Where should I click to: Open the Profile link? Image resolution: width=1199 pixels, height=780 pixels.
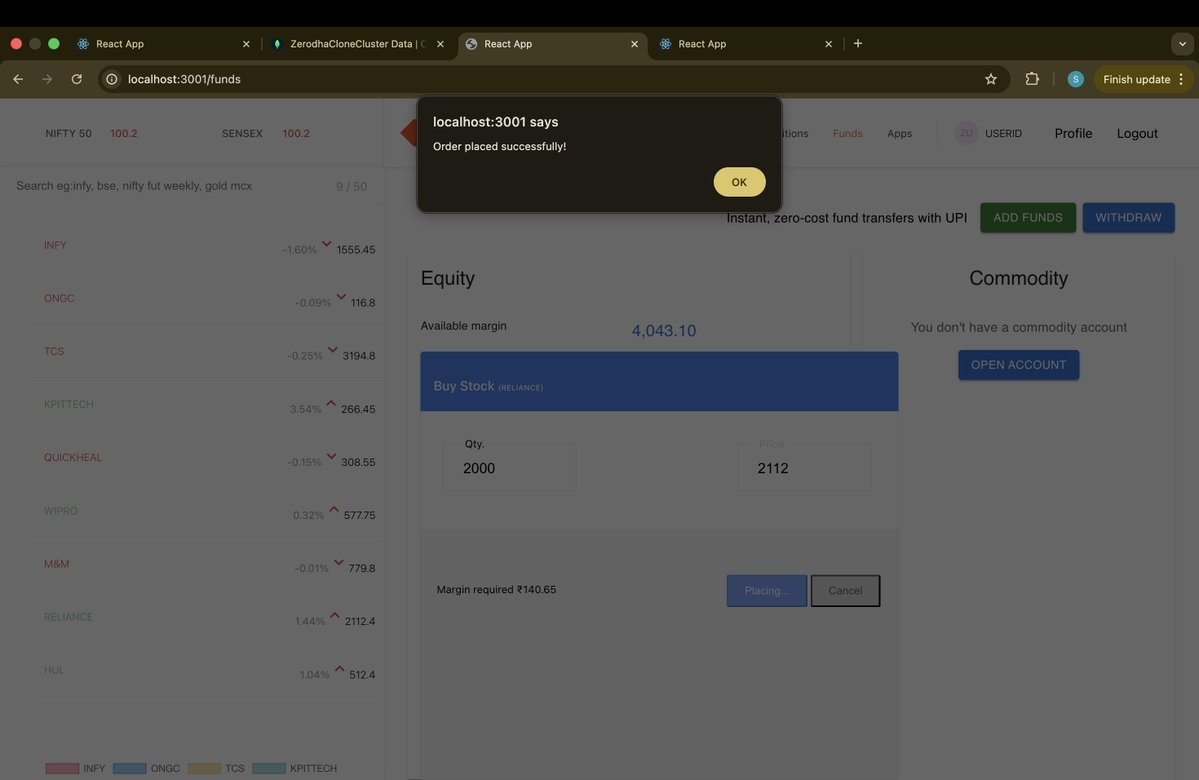pyautogui.click(x=1073, y=133)
